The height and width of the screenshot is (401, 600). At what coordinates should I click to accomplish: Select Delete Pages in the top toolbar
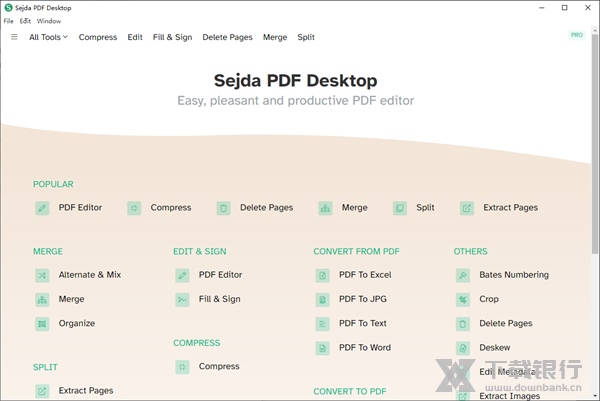tap(227, 37)
